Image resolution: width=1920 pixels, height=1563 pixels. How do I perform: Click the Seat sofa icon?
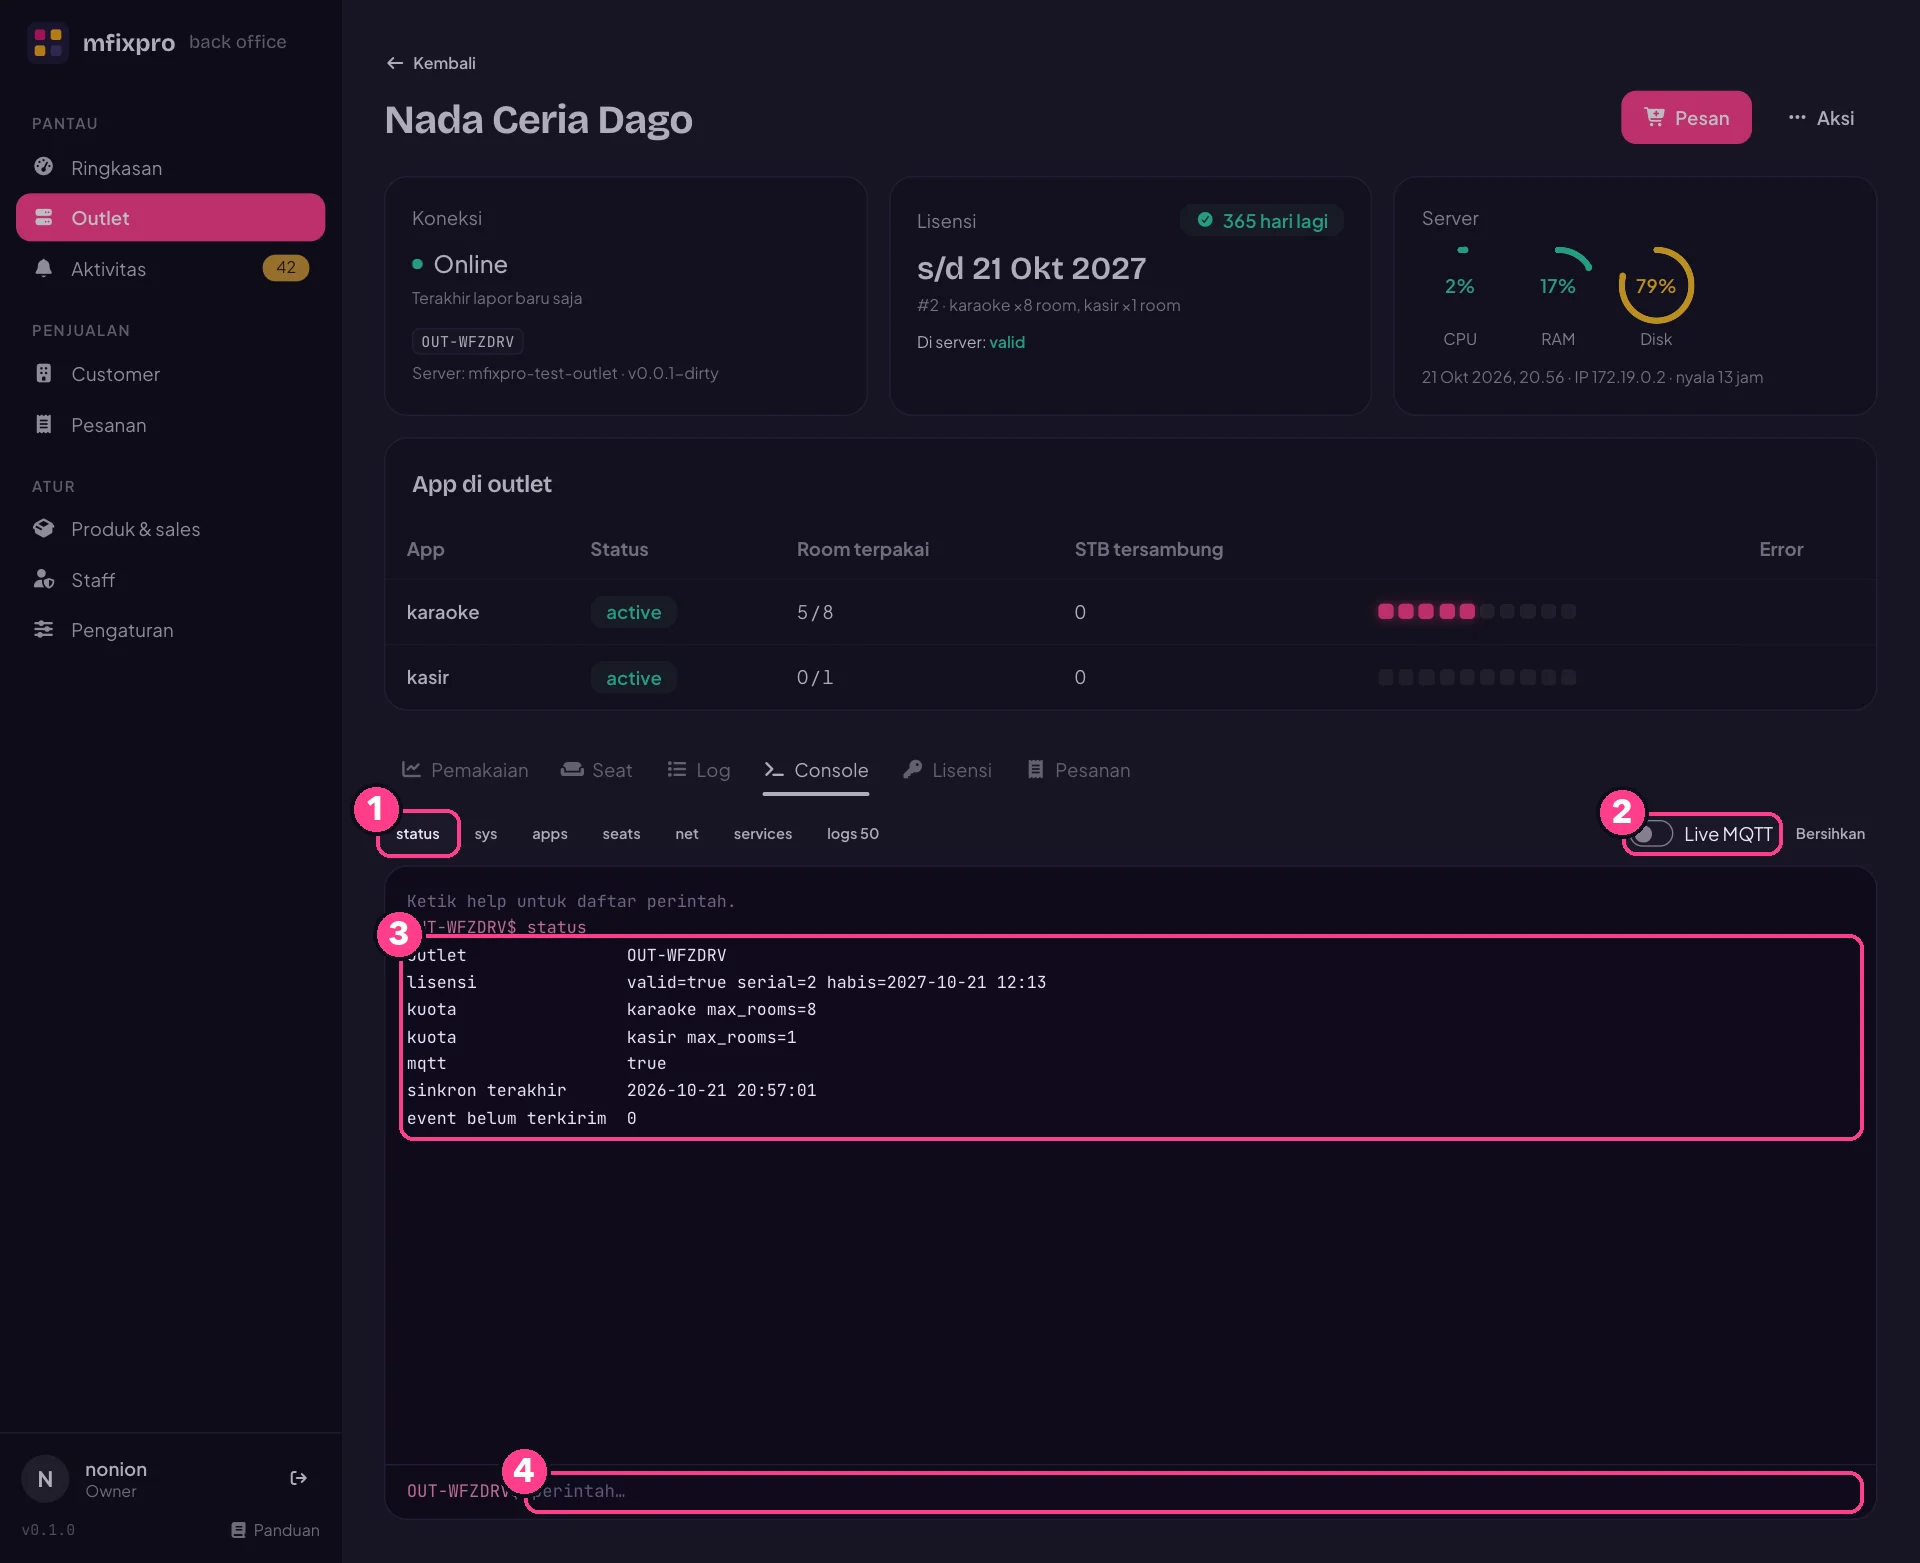[572, 769]
